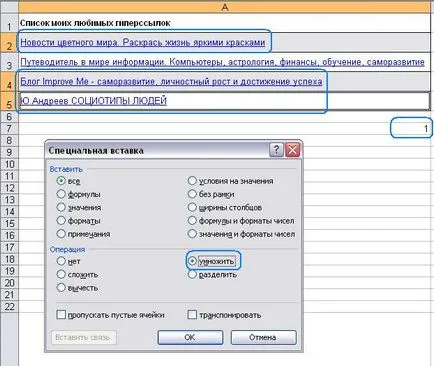Image resolution: width=434 pixels, height=366 pixels.
Task: Select row 5 header
Action: click(9, 101)
